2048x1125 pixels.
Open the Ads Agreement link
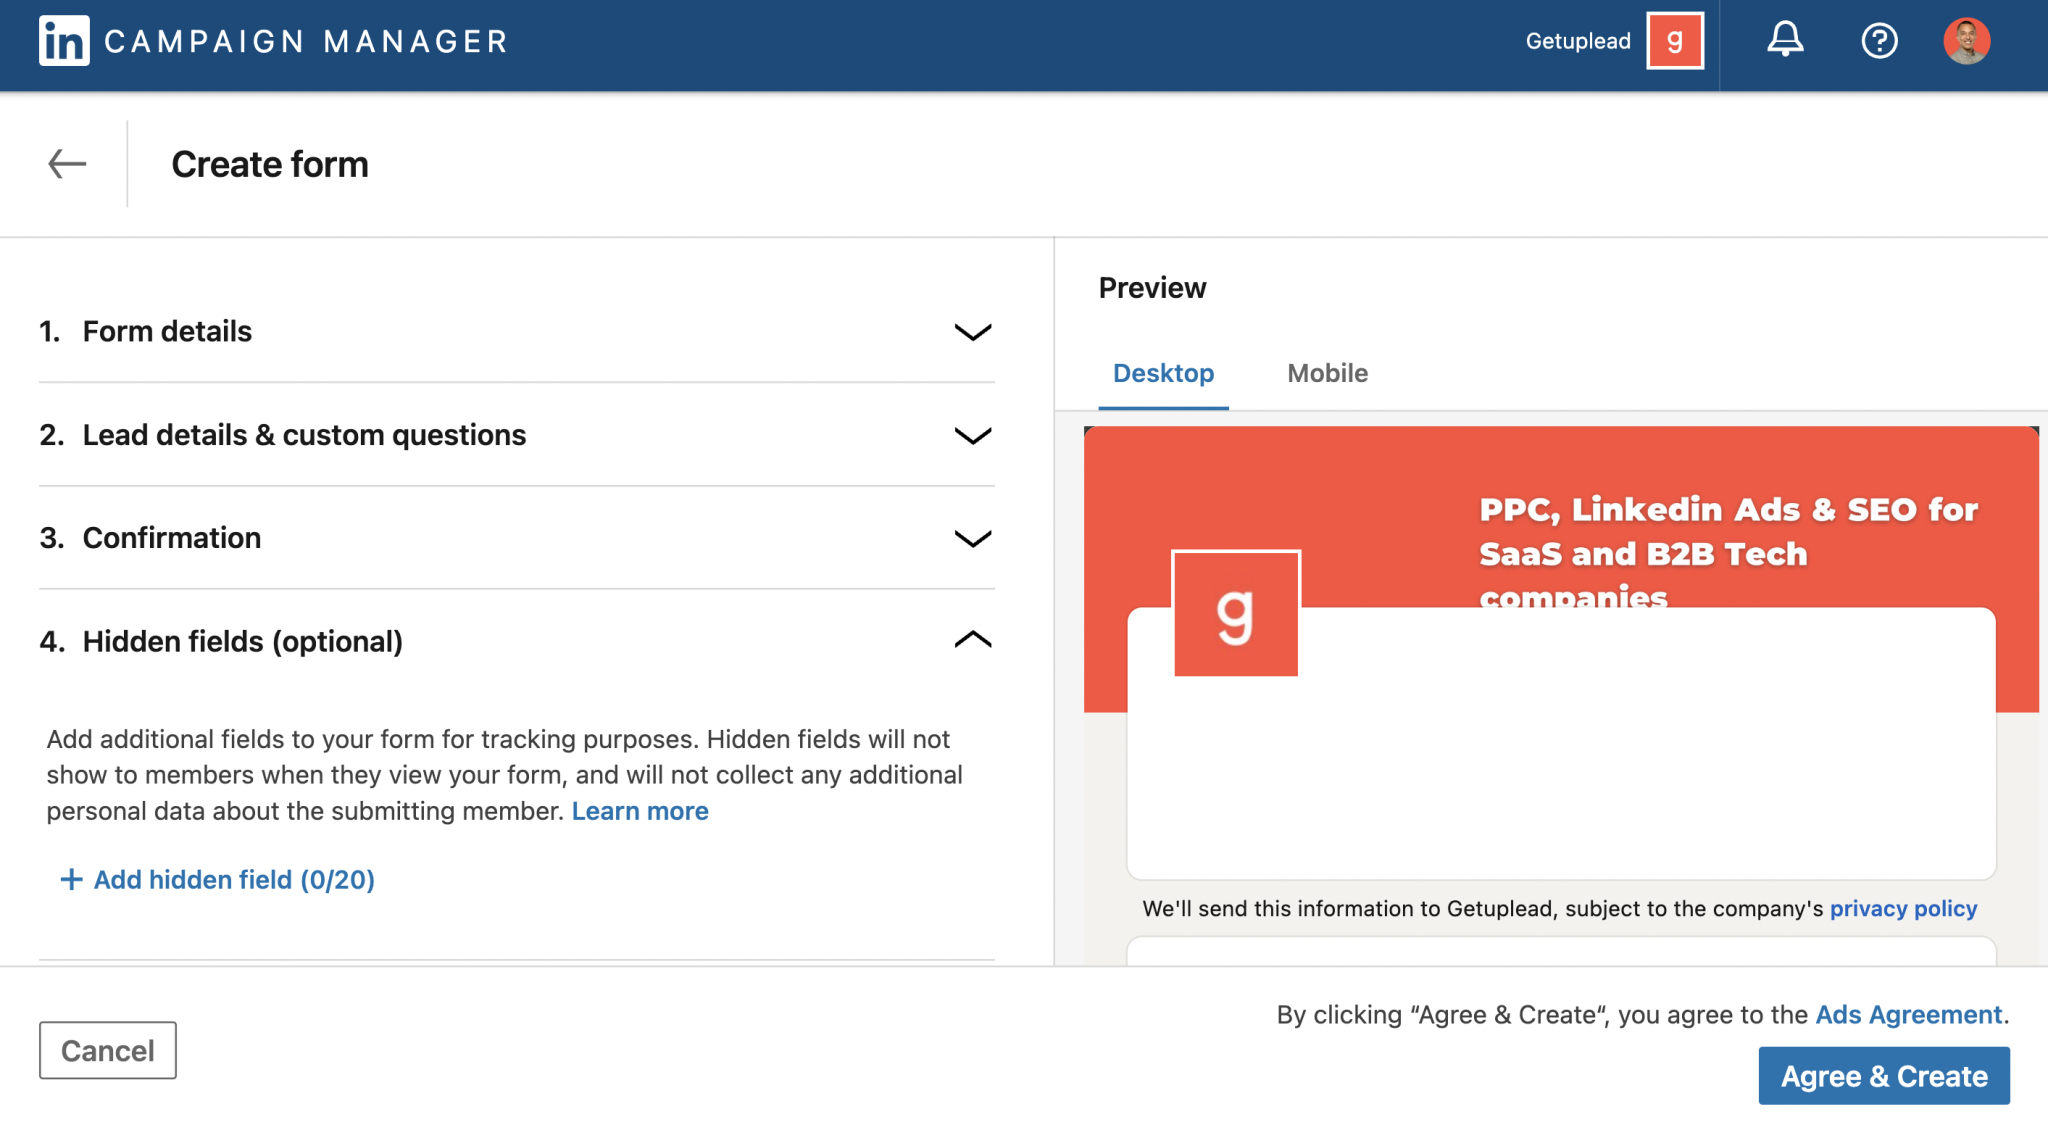(x=1908, y=1015)
